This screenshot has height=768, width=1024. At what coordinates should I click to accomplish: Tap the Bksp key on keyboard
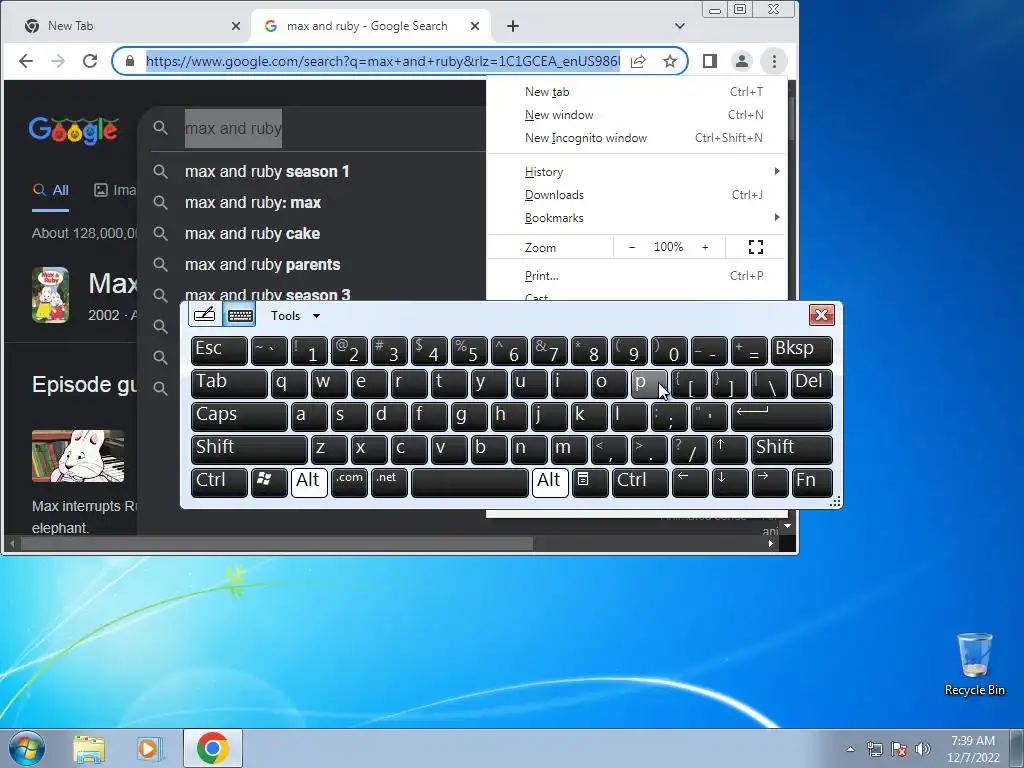point(802,350)
